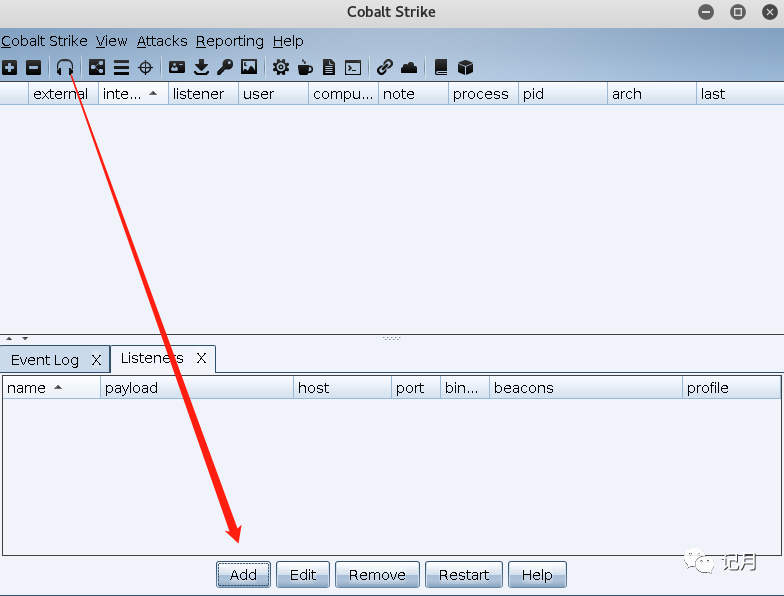Sort listeners by port column
Viewport: 784px width, 596px height.
[x=416, y=388]
